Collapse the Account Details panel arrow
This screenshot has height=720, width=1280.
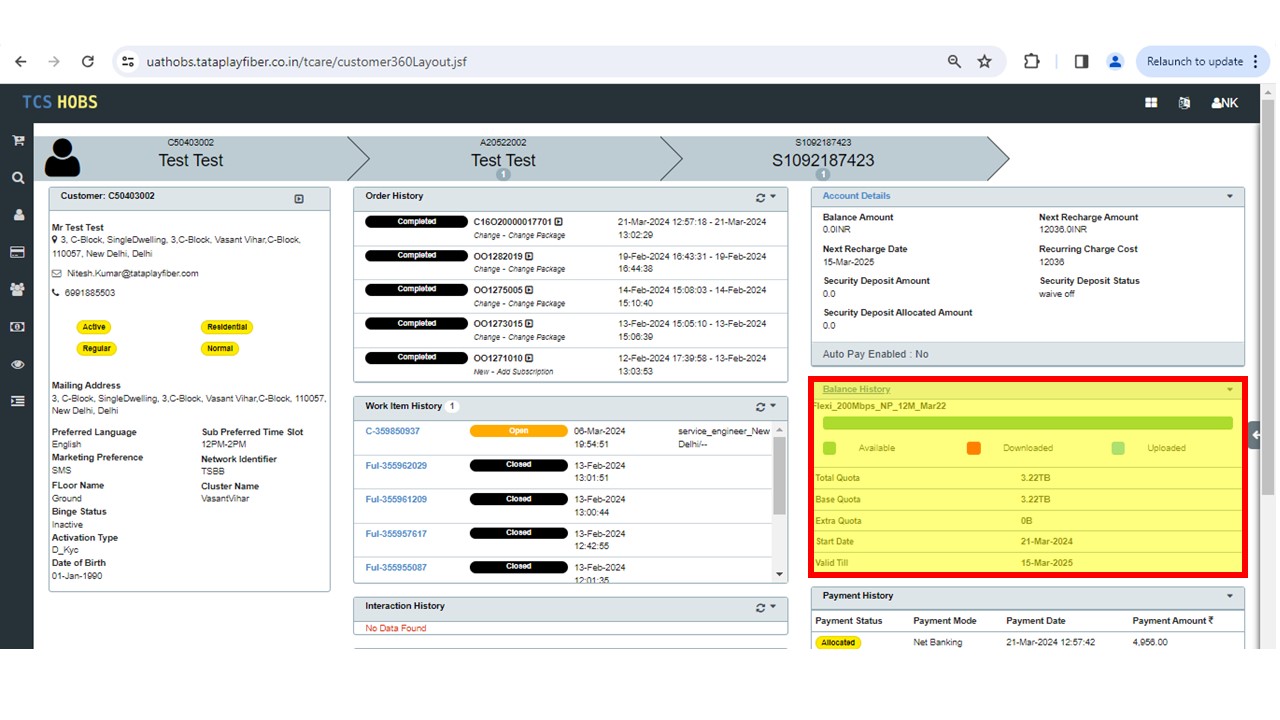pyautogui.click(x=1230, y=197)
